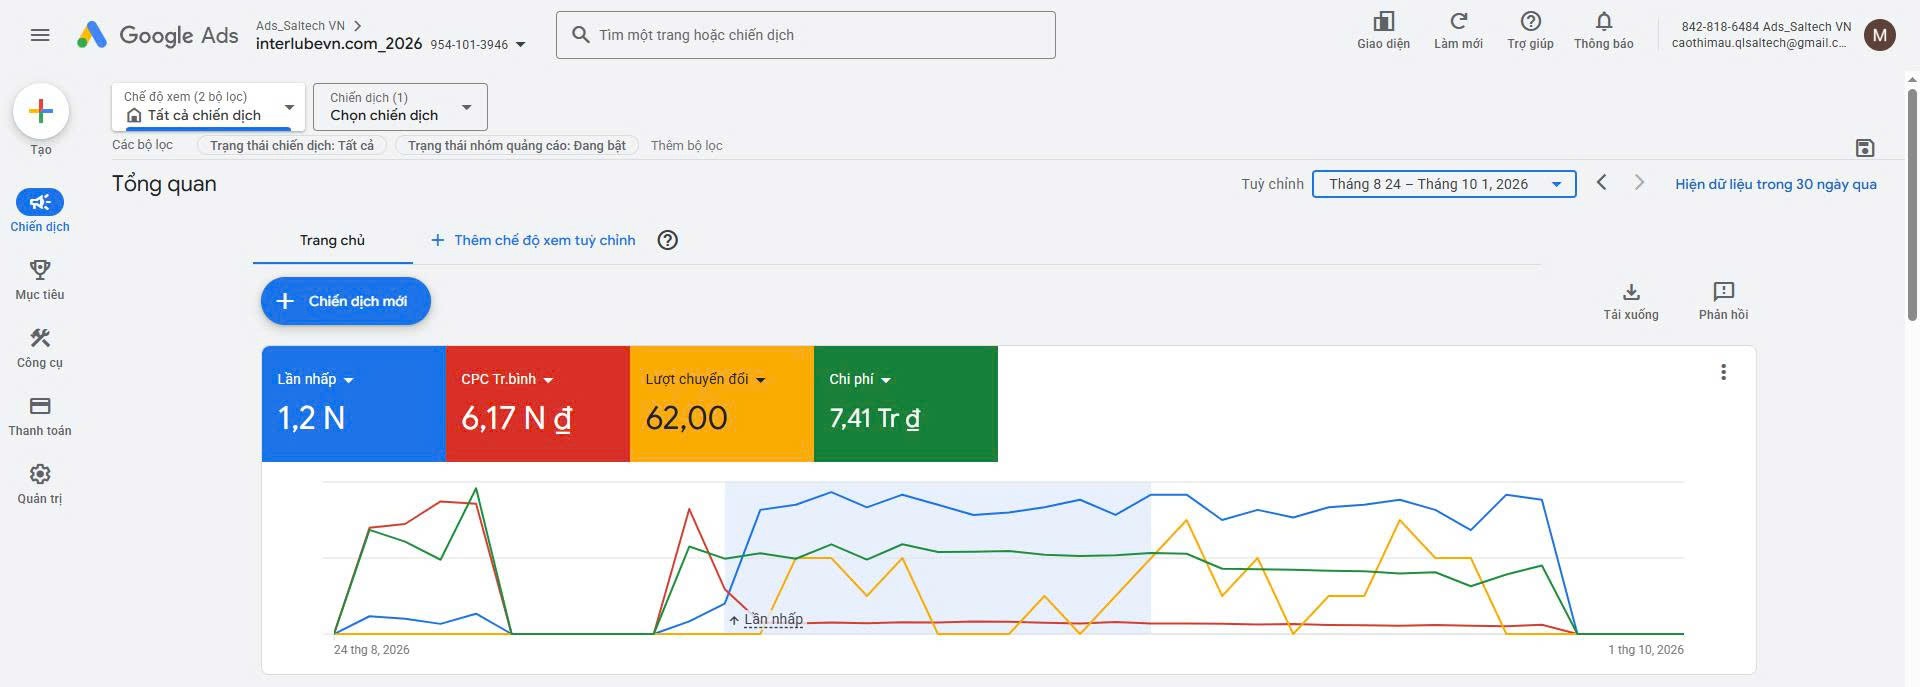Select the red CPC metric tile

tap(537, 404)
